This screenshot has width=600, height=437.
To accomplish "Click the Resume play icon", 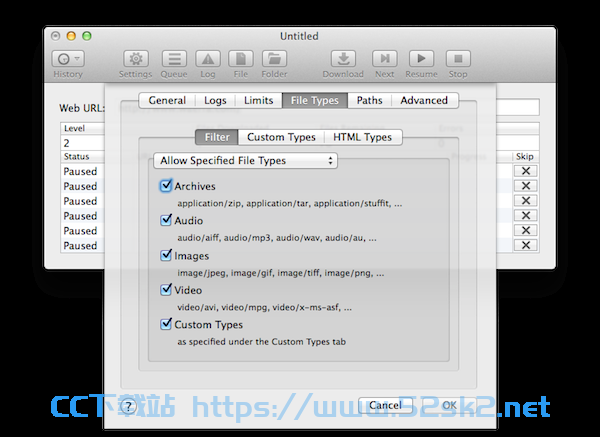I will (421, 59).
